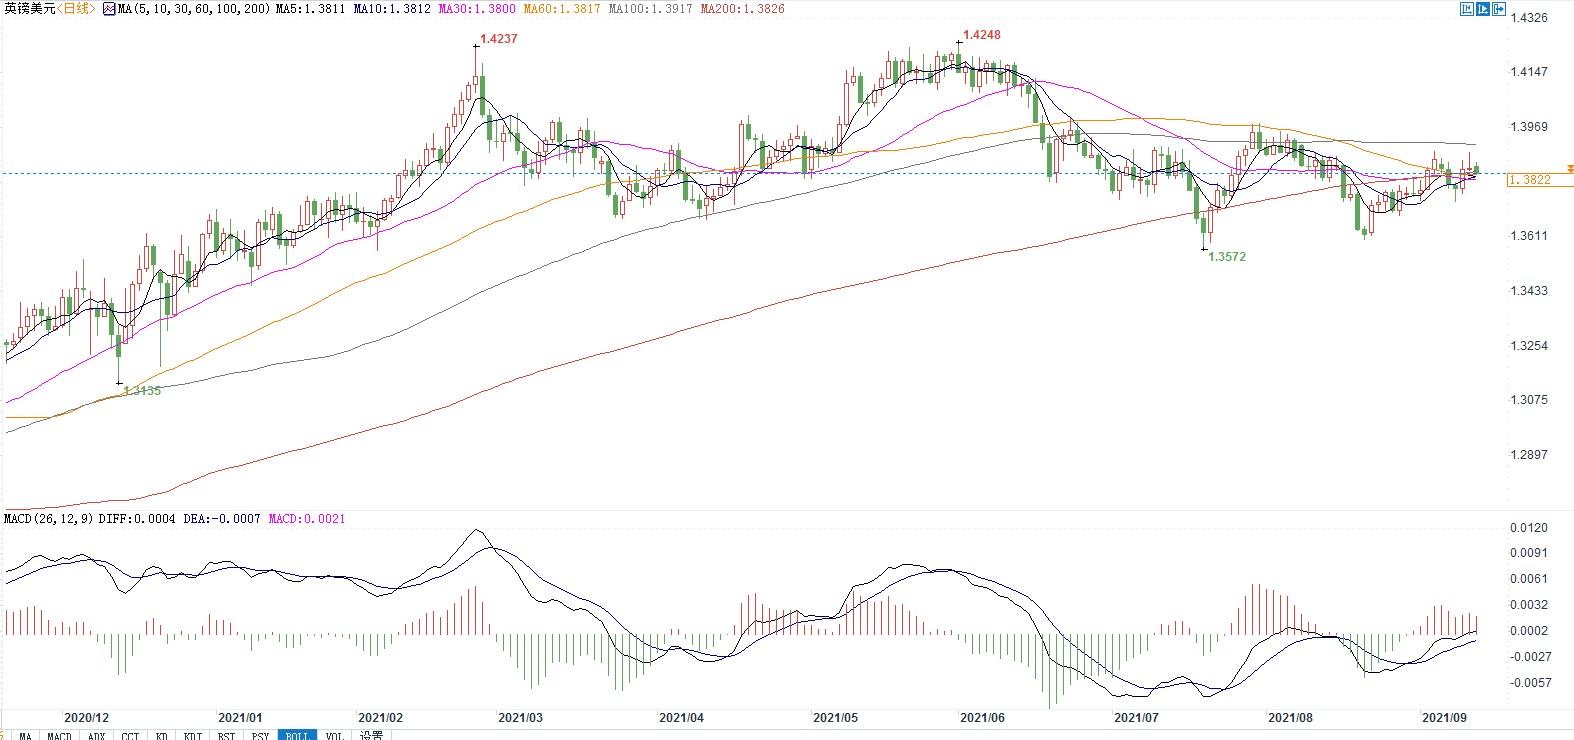Click the orange marker icon on right price axis
This screenshot has width=1574, height=740.
[1570, 169]
